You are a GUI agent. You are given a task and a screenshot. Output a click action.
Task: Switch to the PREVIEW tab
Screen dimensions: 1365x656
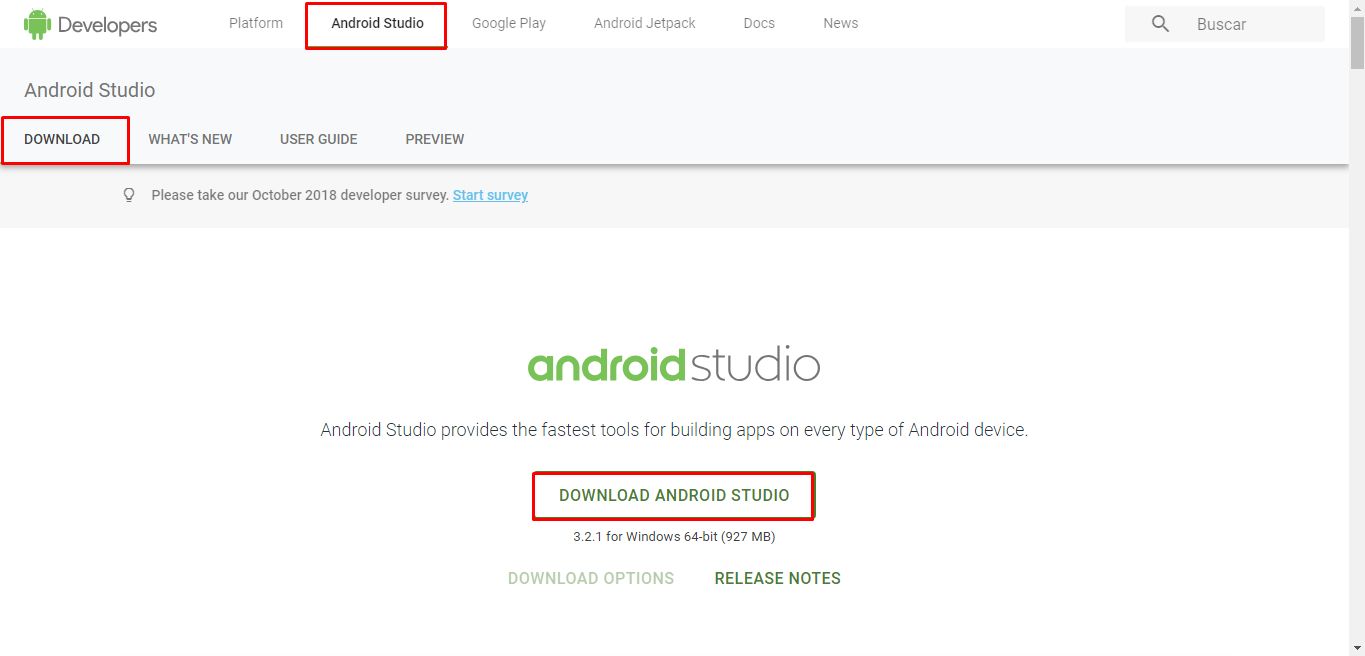(x=435, y=139)
